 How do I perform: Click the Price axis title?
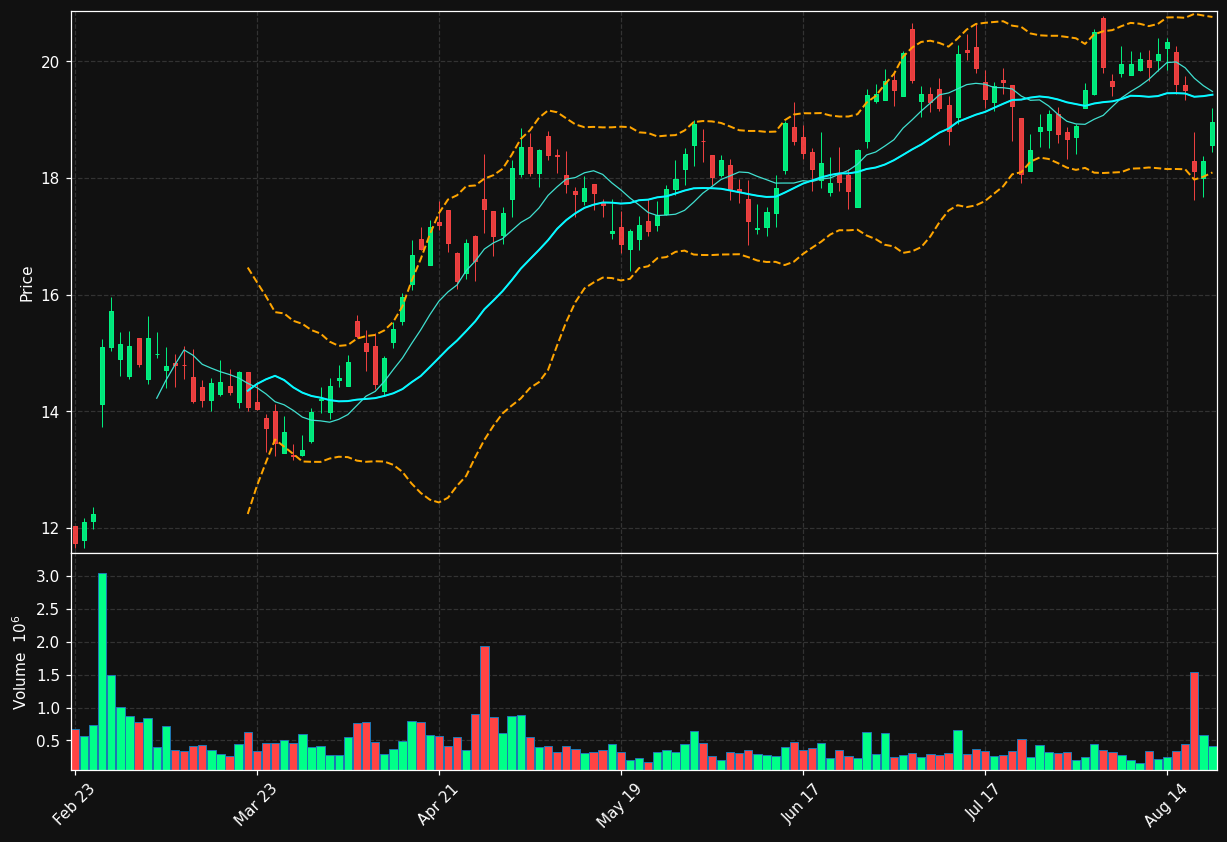[27, 283]
